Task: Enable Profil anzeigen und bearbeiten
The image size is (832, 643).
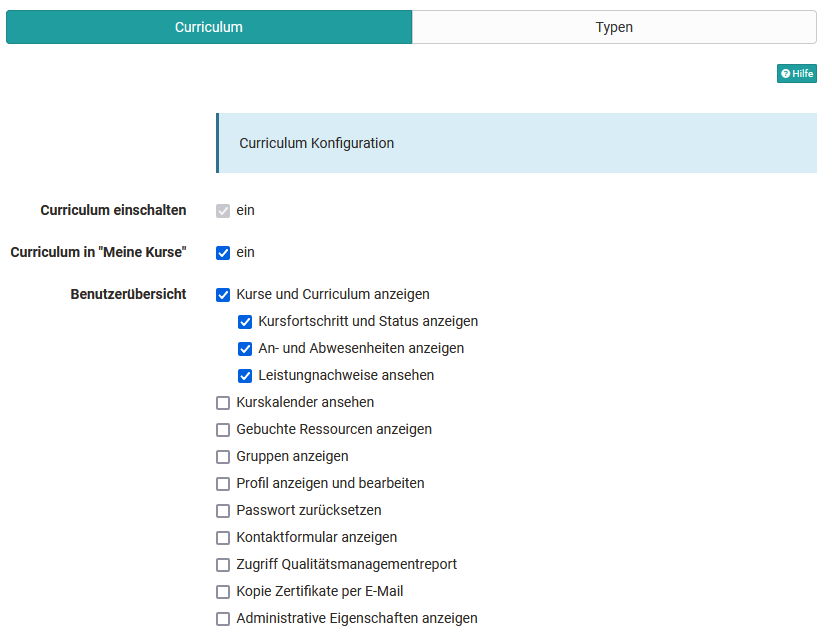Action: pyautogui.click(x=223, y=484)
